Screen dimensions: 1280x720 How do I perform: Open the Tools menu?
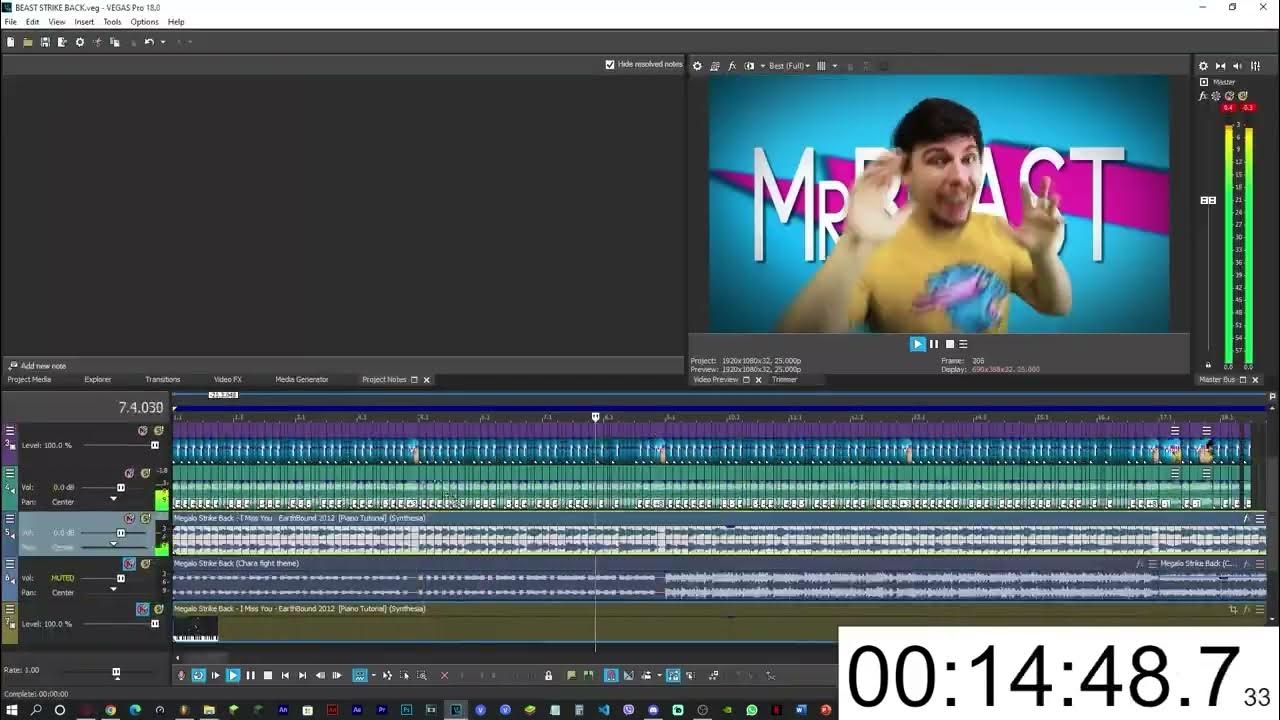point(112,22)
